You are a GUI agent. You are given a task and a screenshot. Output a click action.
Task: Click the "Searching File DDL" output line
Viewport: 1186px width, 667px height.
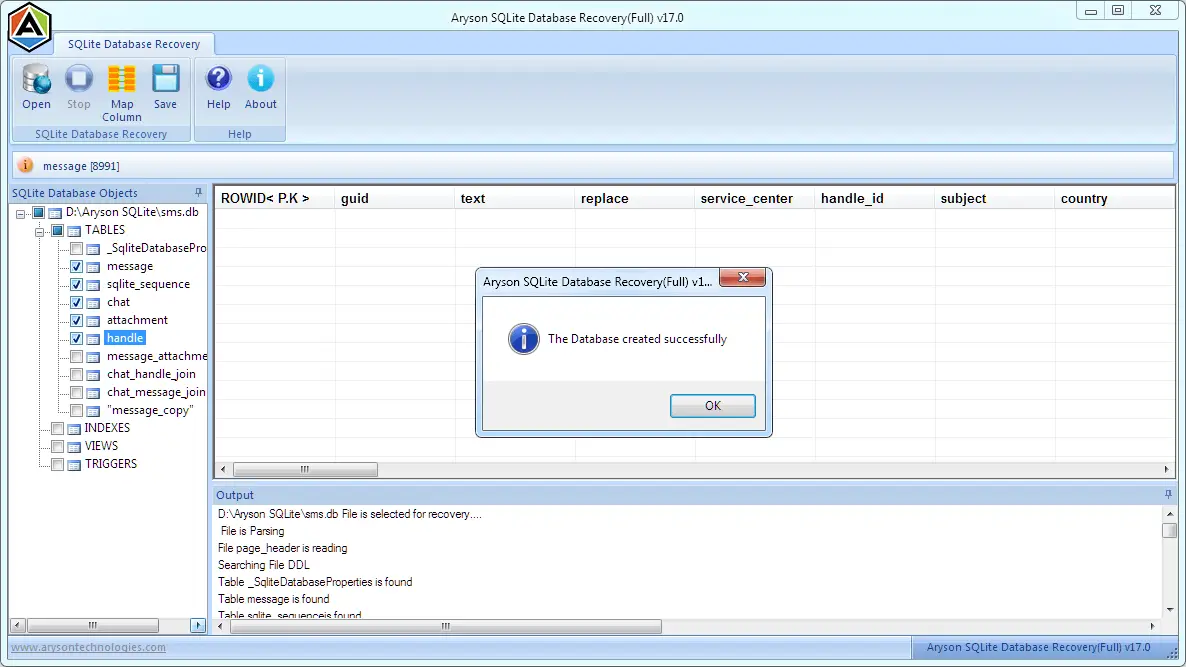point(263,565)
